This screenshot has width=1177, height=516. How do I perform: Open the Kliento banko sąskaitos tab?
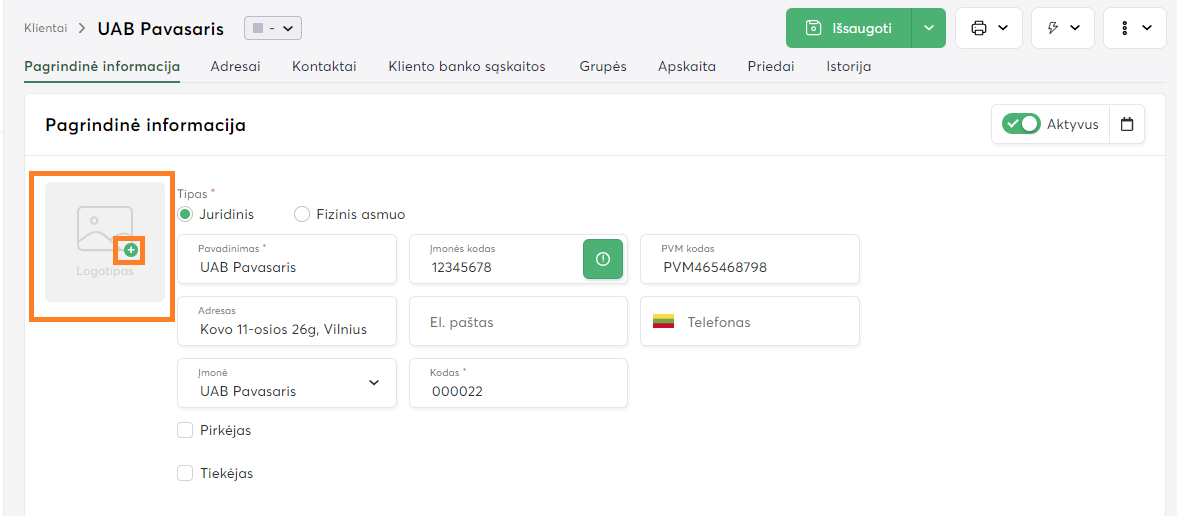coord(467,67)
